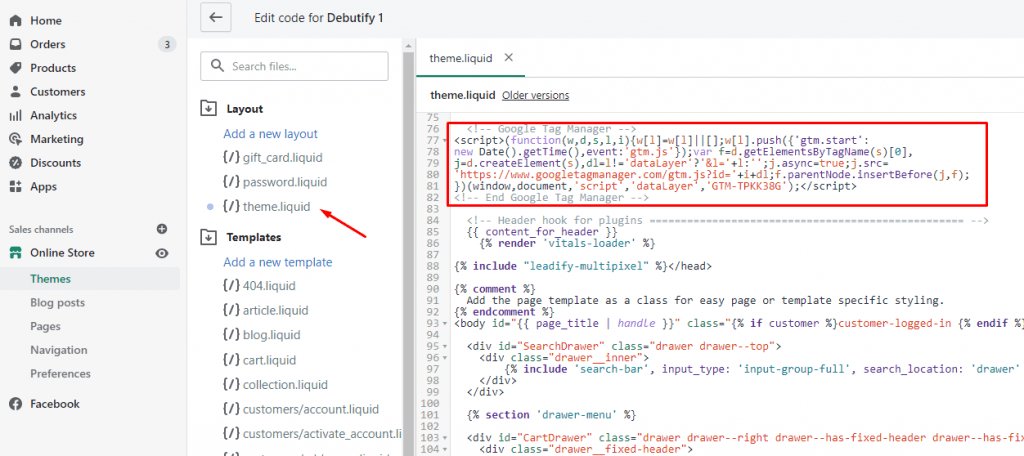Collapse the Layout folder icon
This screenshot has width=1024, height=456.
click(x=208, y=108)
